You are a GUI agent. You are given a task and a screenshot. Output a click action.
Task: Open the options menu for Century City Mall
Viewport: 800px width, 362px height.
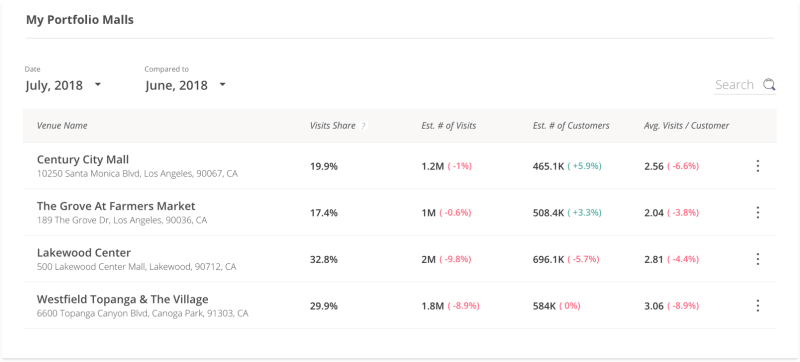tap(758, 166)
